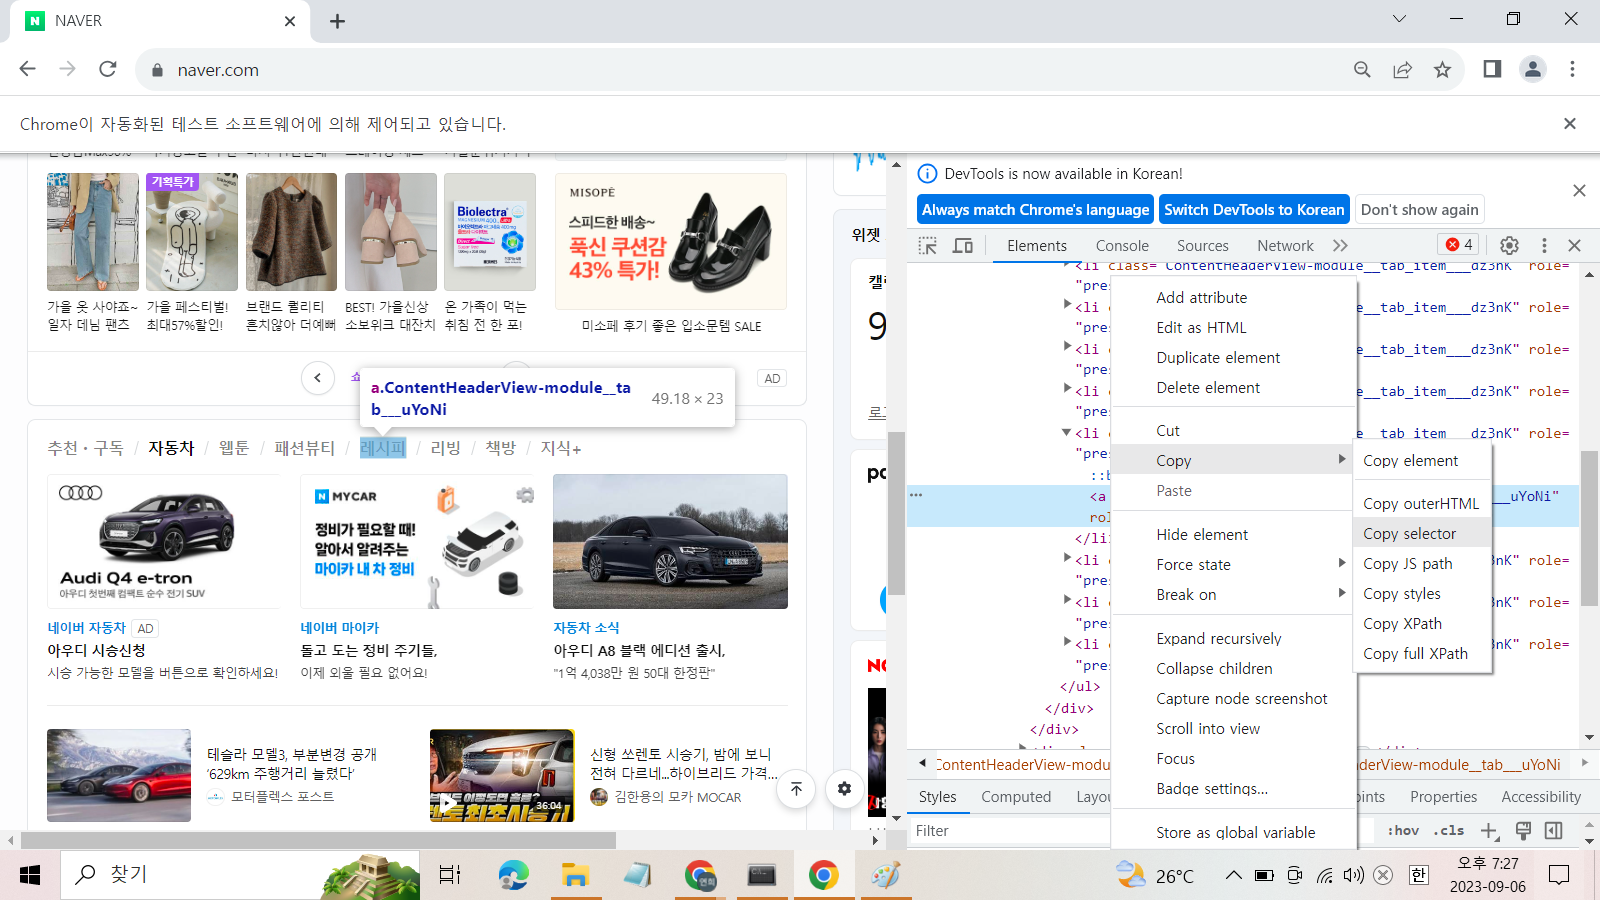
Task: Choose Delete element from context menu
Action: 1233,387
